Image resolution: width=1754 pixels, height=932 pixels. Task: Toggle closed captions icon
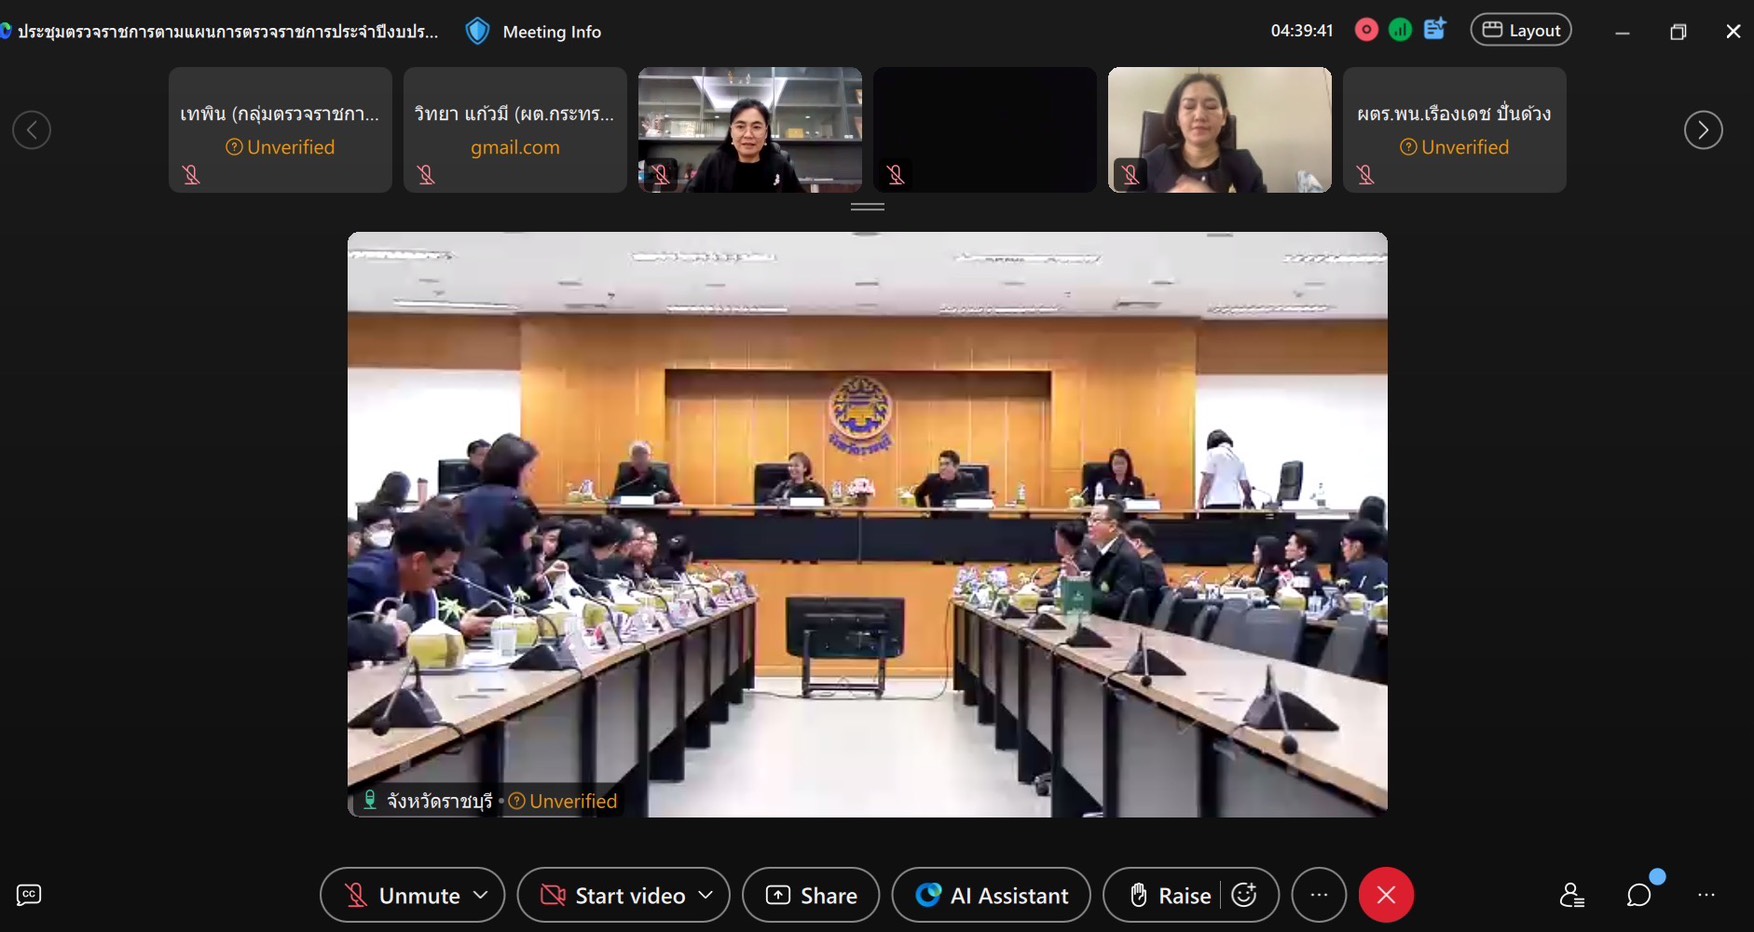[29, 895]
